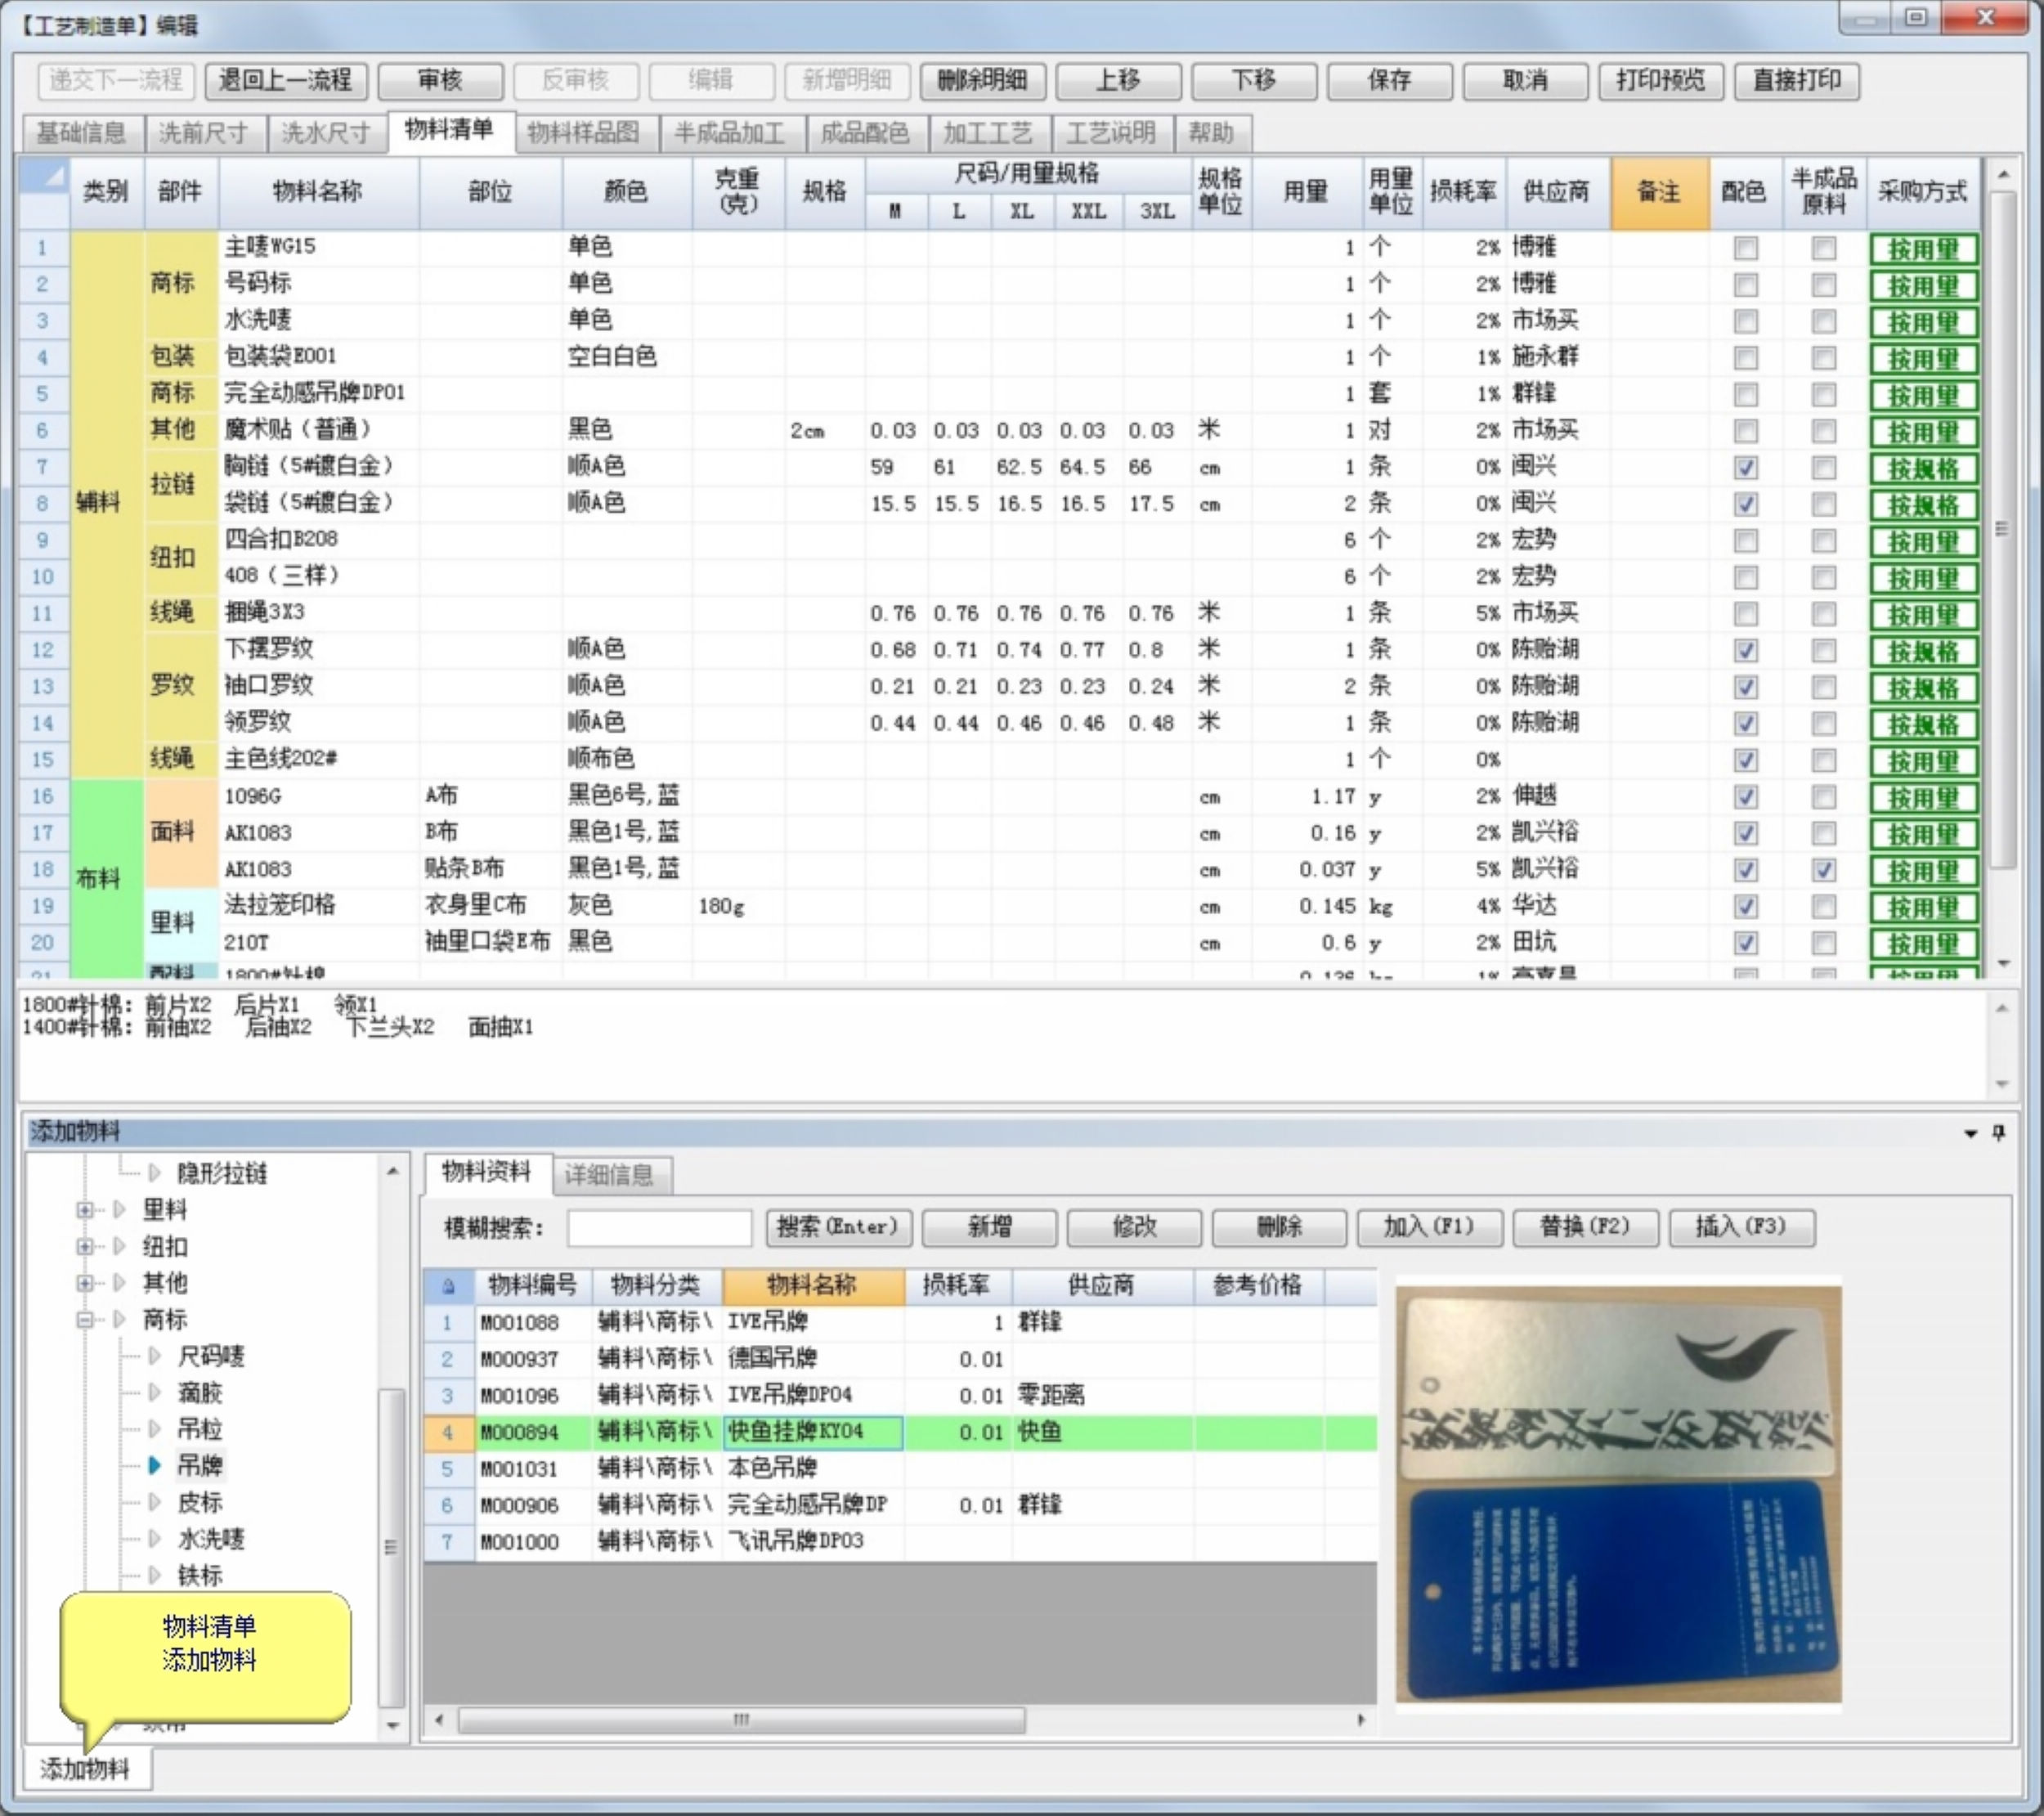This screenshot has height=1816, width=2044.
Task: Uncheck 配色 checkbox for 胸链 row 7
Action: (1745, 467)
